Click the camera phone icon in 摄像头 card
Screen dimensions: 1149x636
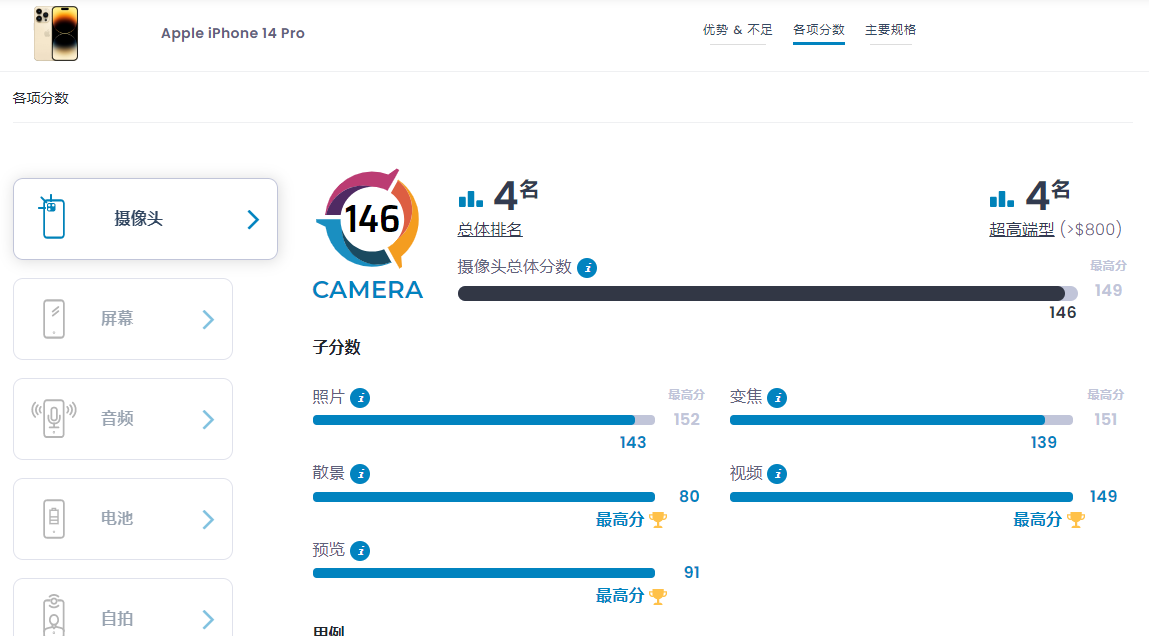pos(53,217)
